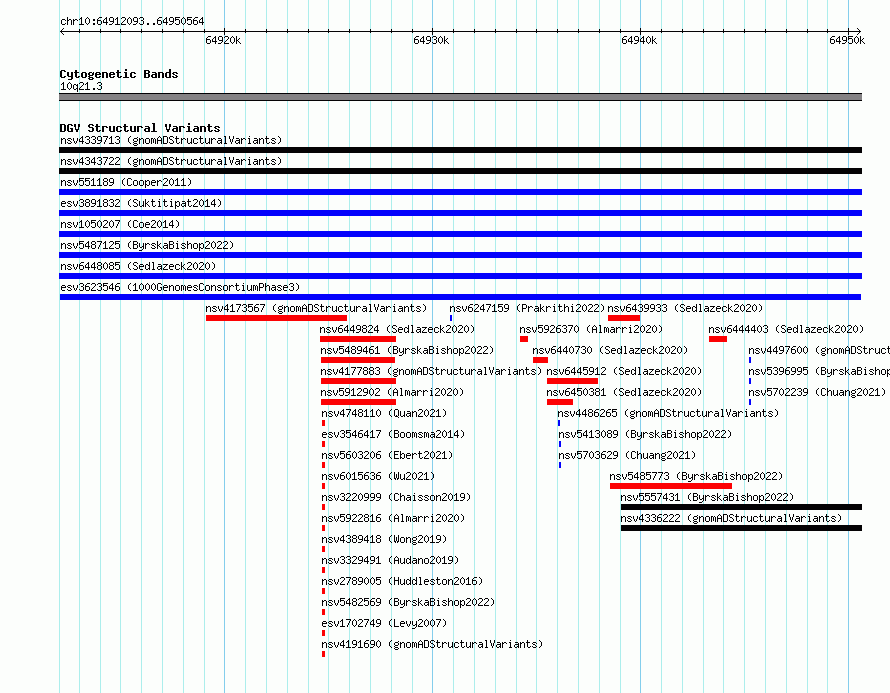Select nsv5485773 (ByrskaBishop2022) label
Viewport: 890px width, 693px height.
click(x=696, y=476)
